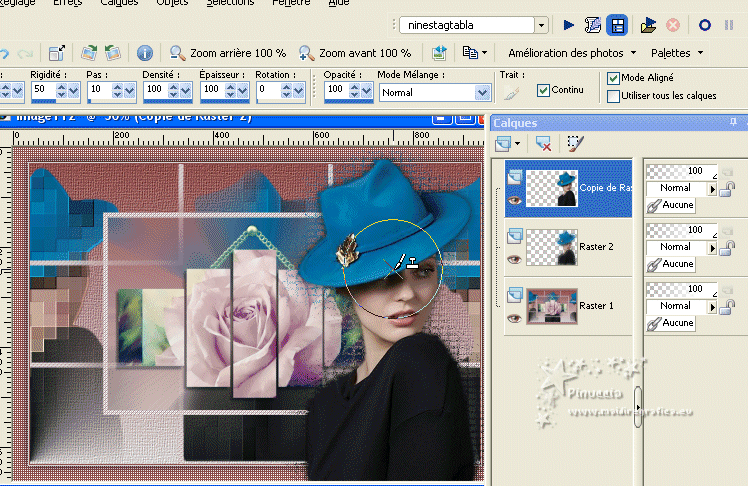Open the ninestagtabla script dropdown
The width and height of the screenshot is (748, 486).
541,25
